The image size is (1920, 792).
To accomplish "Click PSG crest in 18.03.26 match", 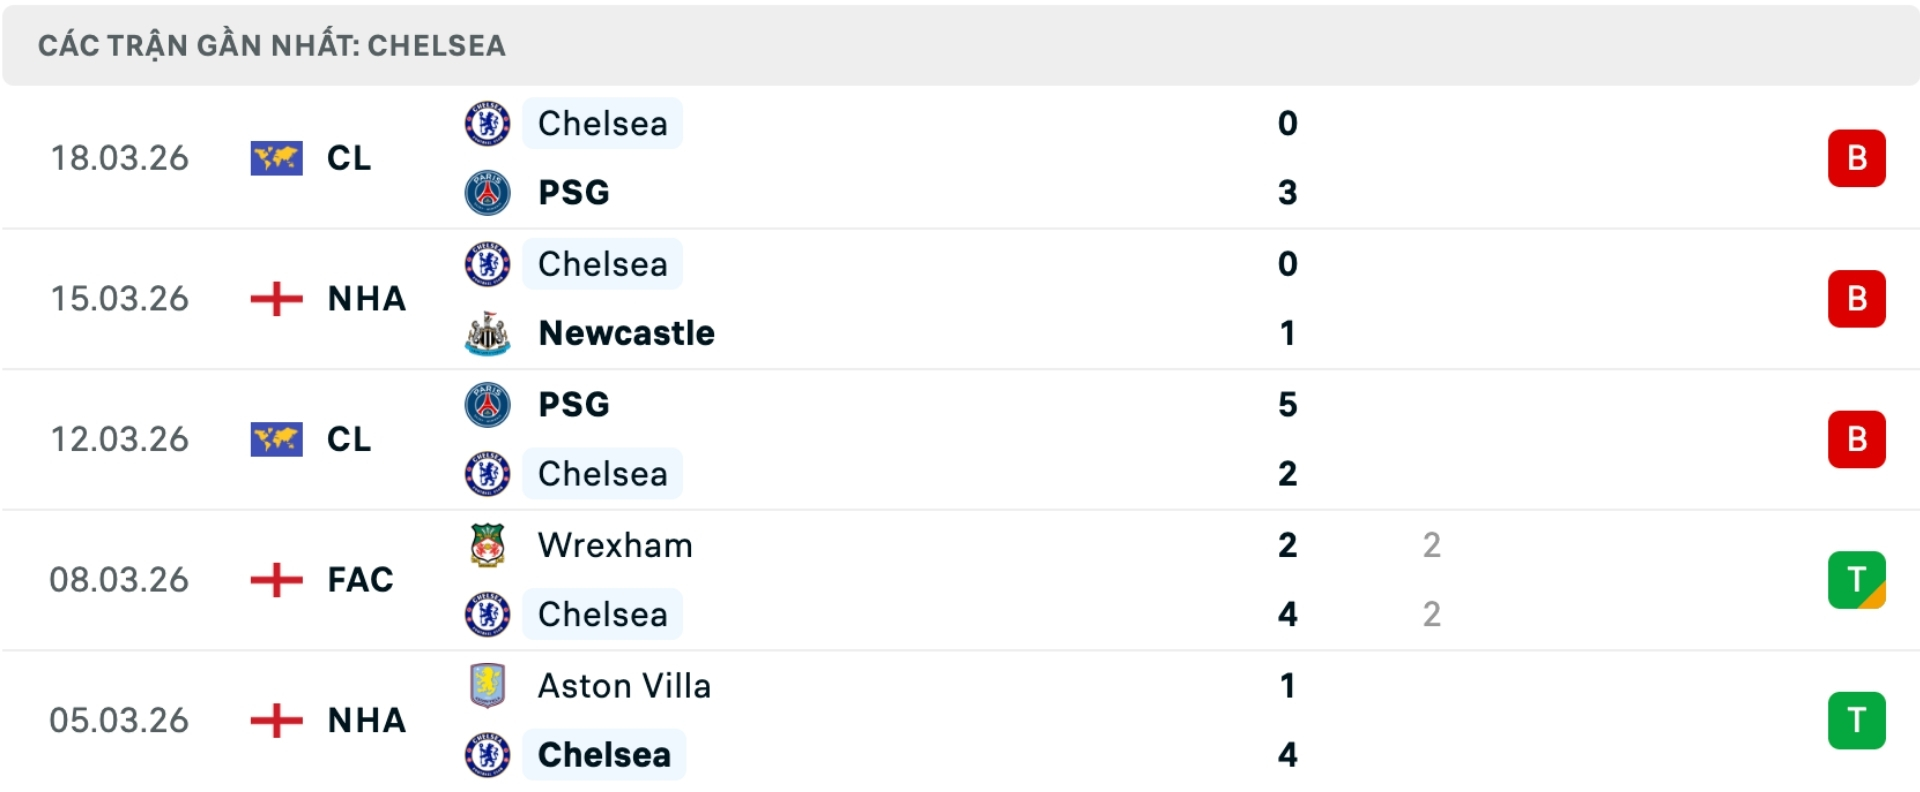I will [x=487, y=192].
